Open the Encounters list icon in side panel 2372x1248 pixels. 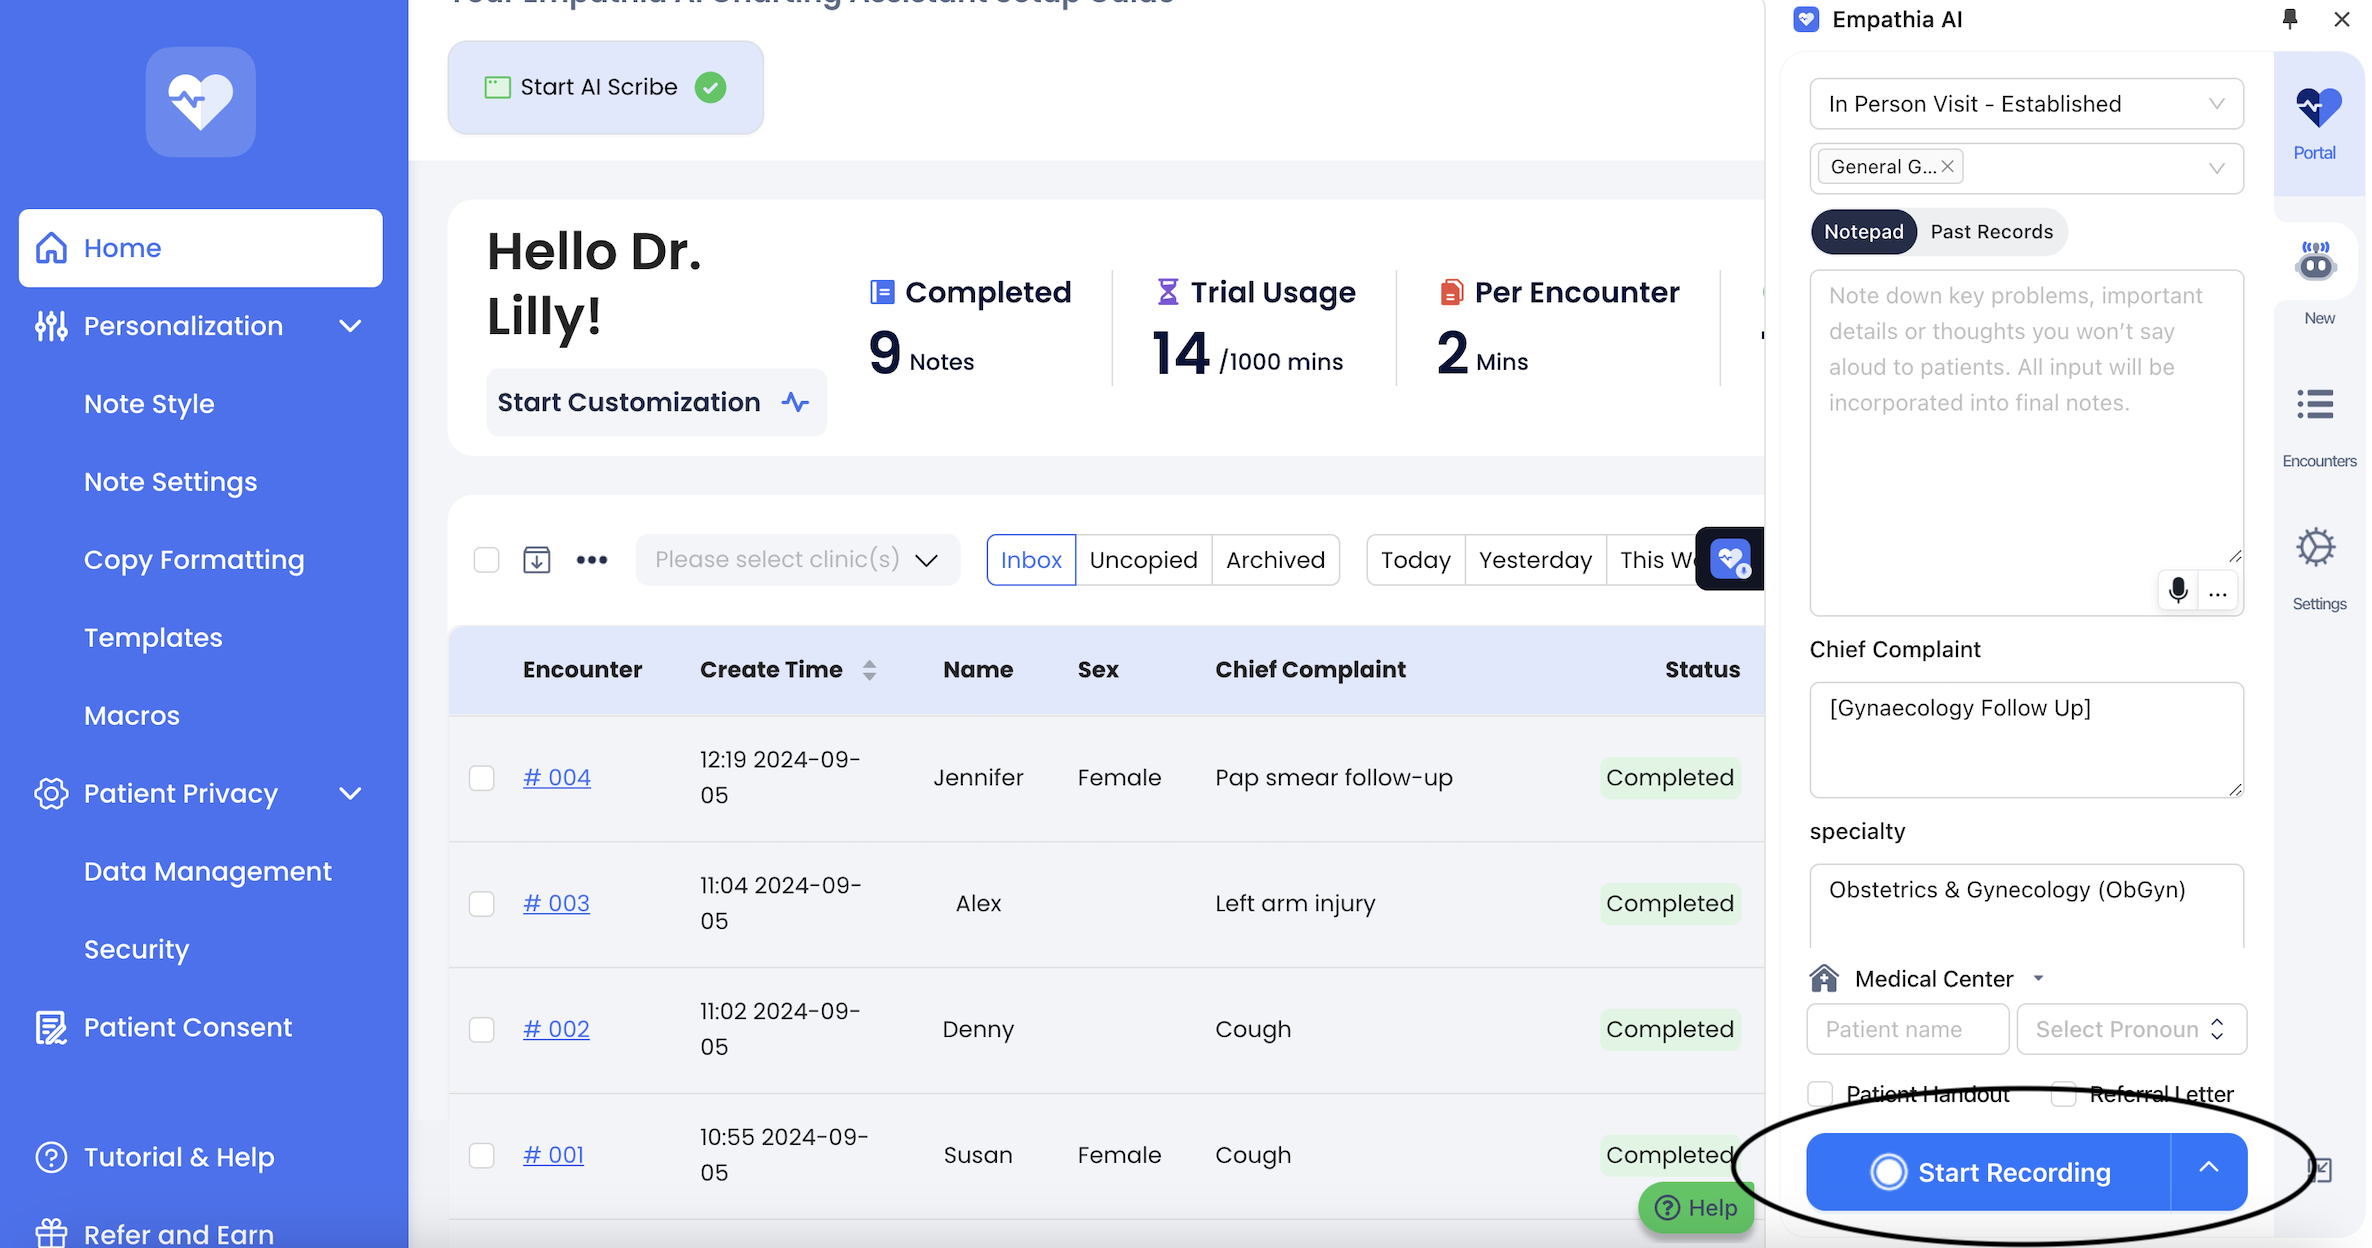click(x=2315, y=405)
